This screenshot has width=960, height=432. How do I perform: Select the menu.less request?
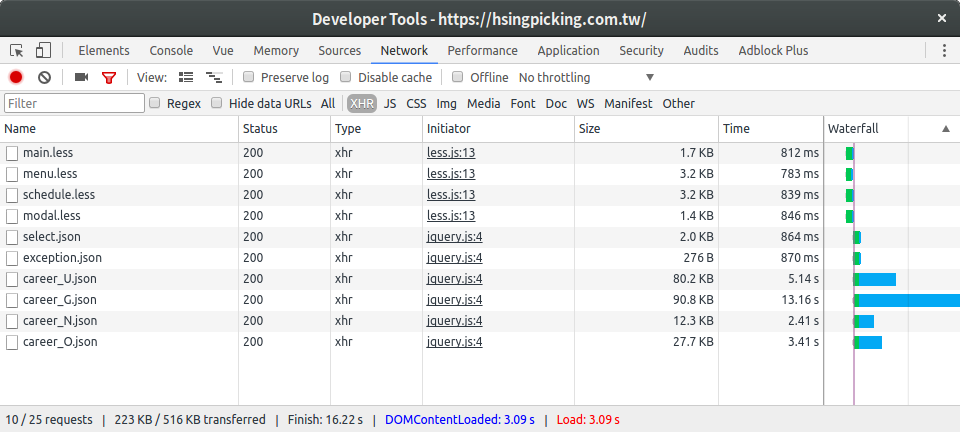point(50,174)
